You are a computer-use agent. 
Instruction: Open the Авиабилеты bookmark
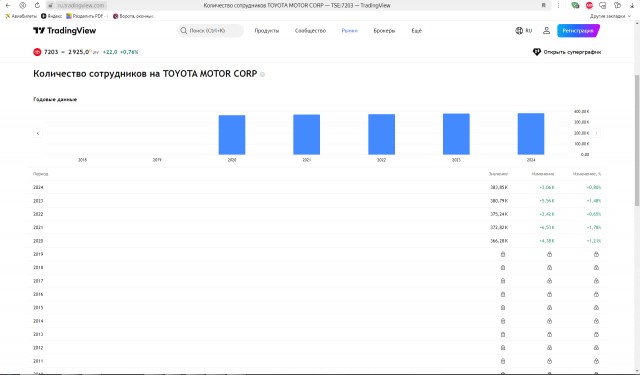pos(21,16)
